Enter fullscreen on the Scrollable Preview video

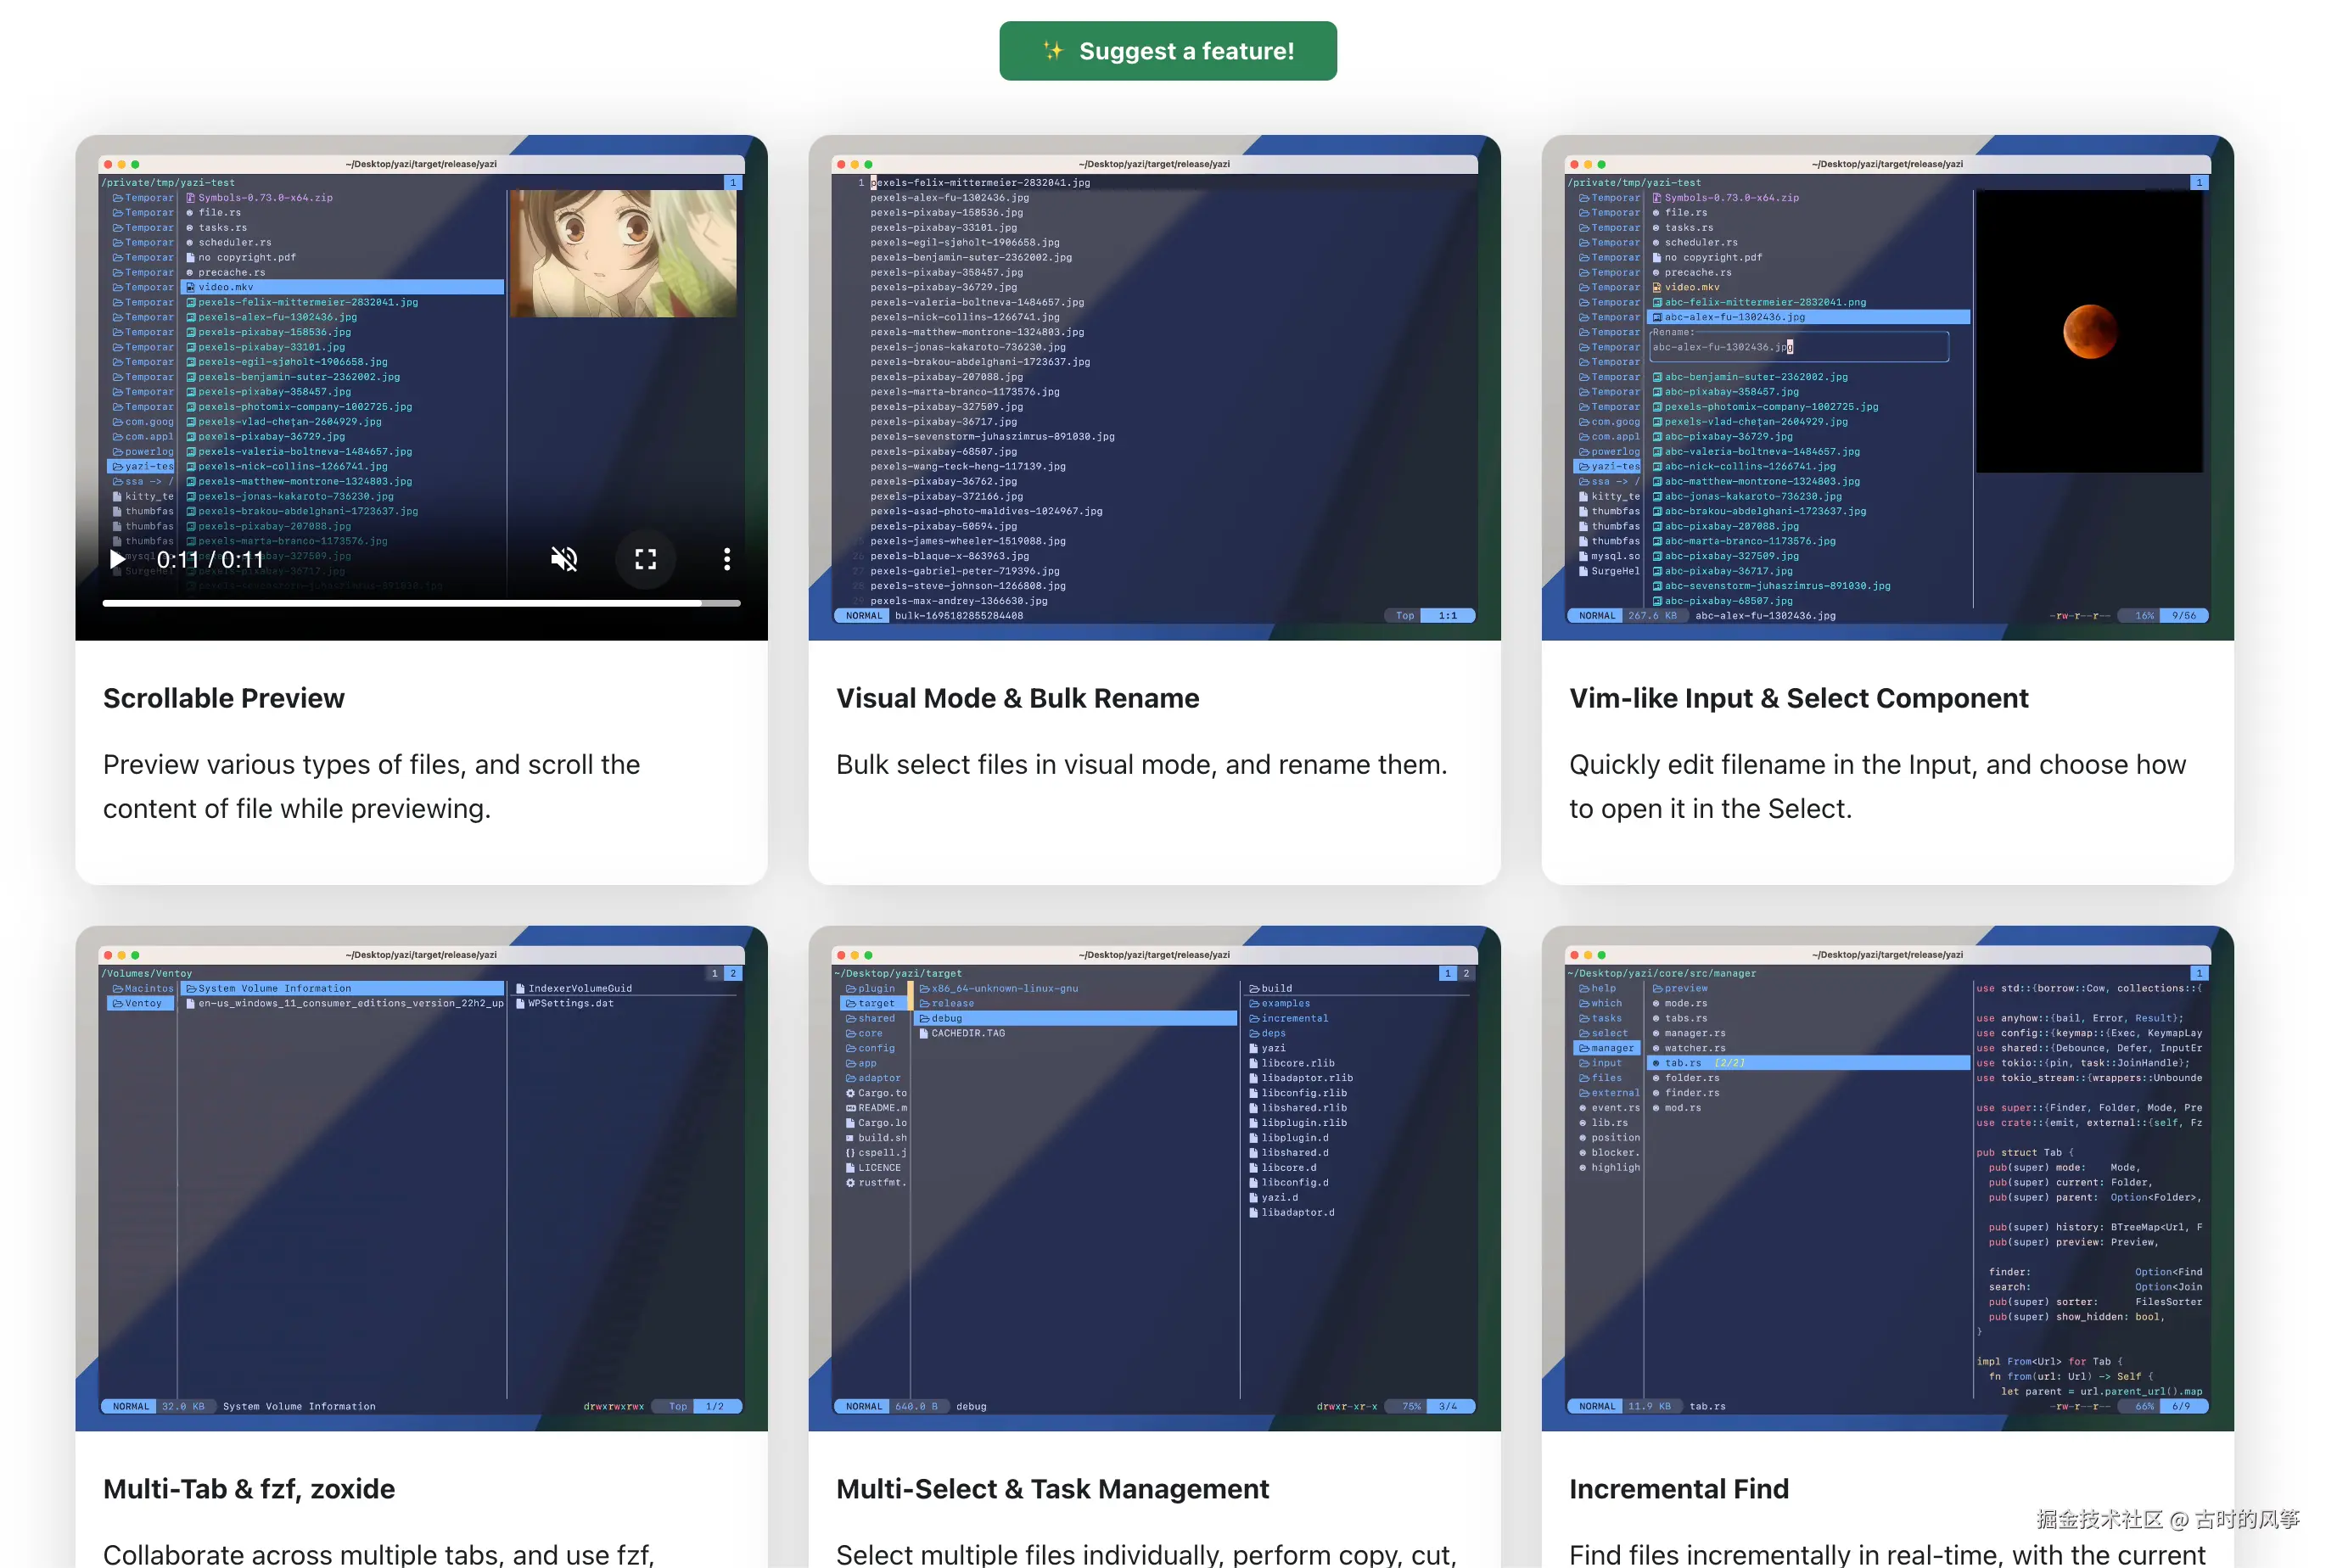(646, 560)
